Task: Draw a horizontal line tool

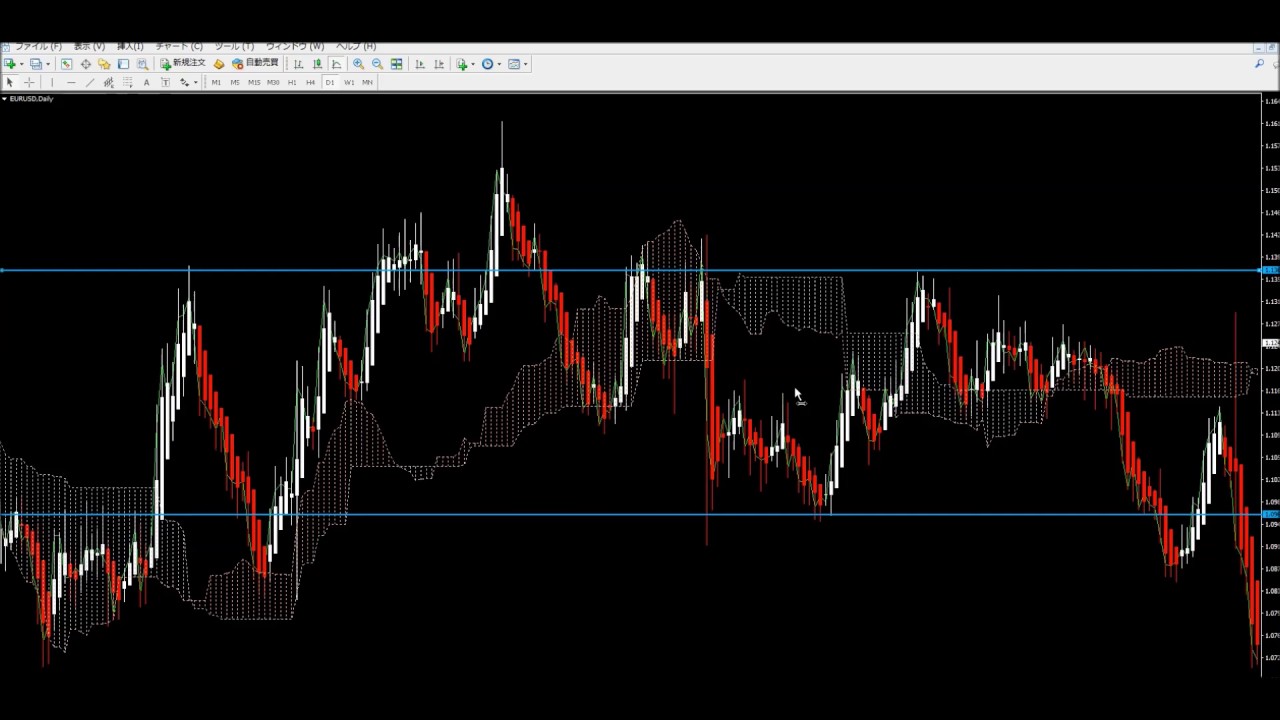Action: [x=70, y=82]
